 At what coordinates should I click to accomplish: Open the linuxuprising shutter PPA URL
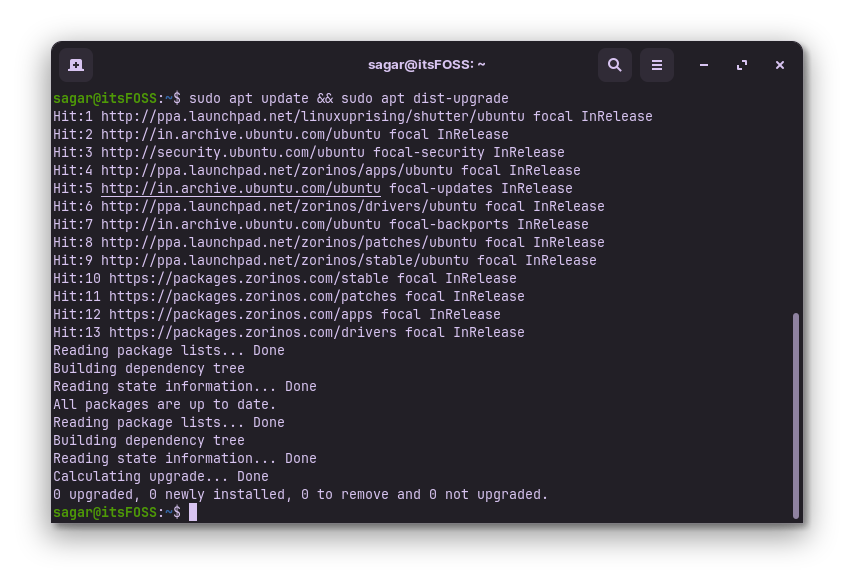[312, 117]
